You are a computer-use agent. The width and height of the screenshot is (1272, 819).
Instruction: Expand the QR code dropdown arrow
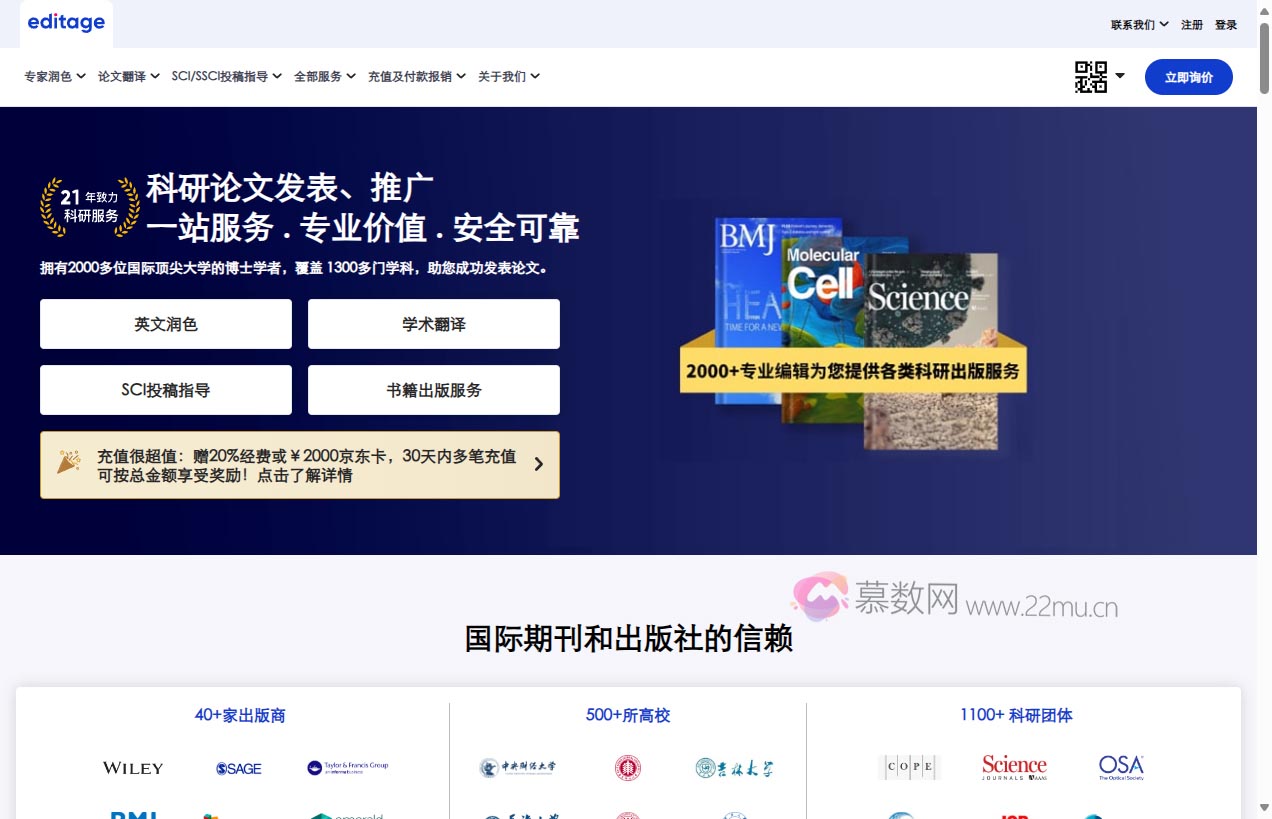(x=1120, y=76)
